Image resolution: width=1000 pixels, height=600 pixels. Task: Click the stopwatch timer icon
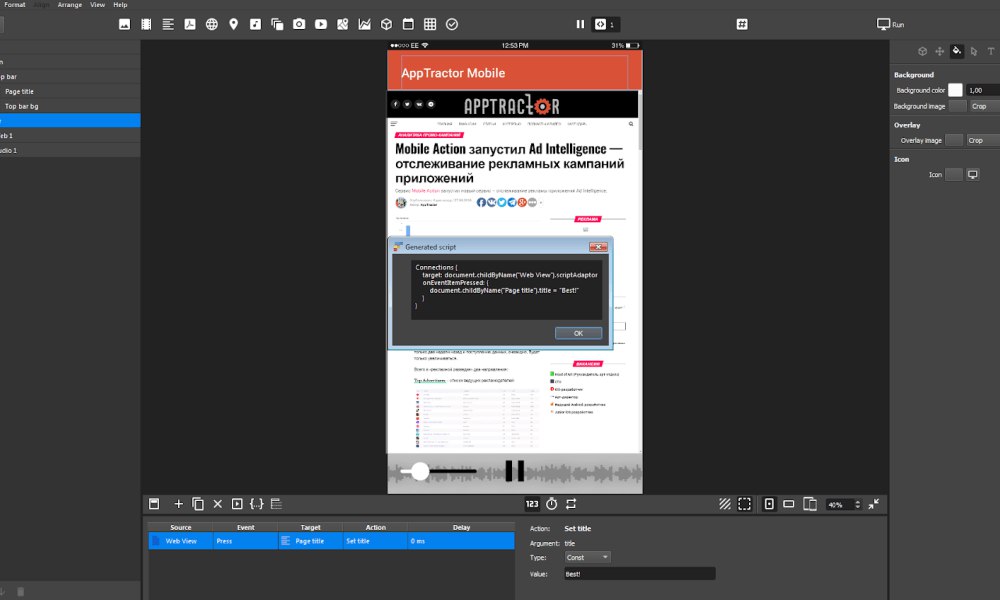tap(552, 504)
